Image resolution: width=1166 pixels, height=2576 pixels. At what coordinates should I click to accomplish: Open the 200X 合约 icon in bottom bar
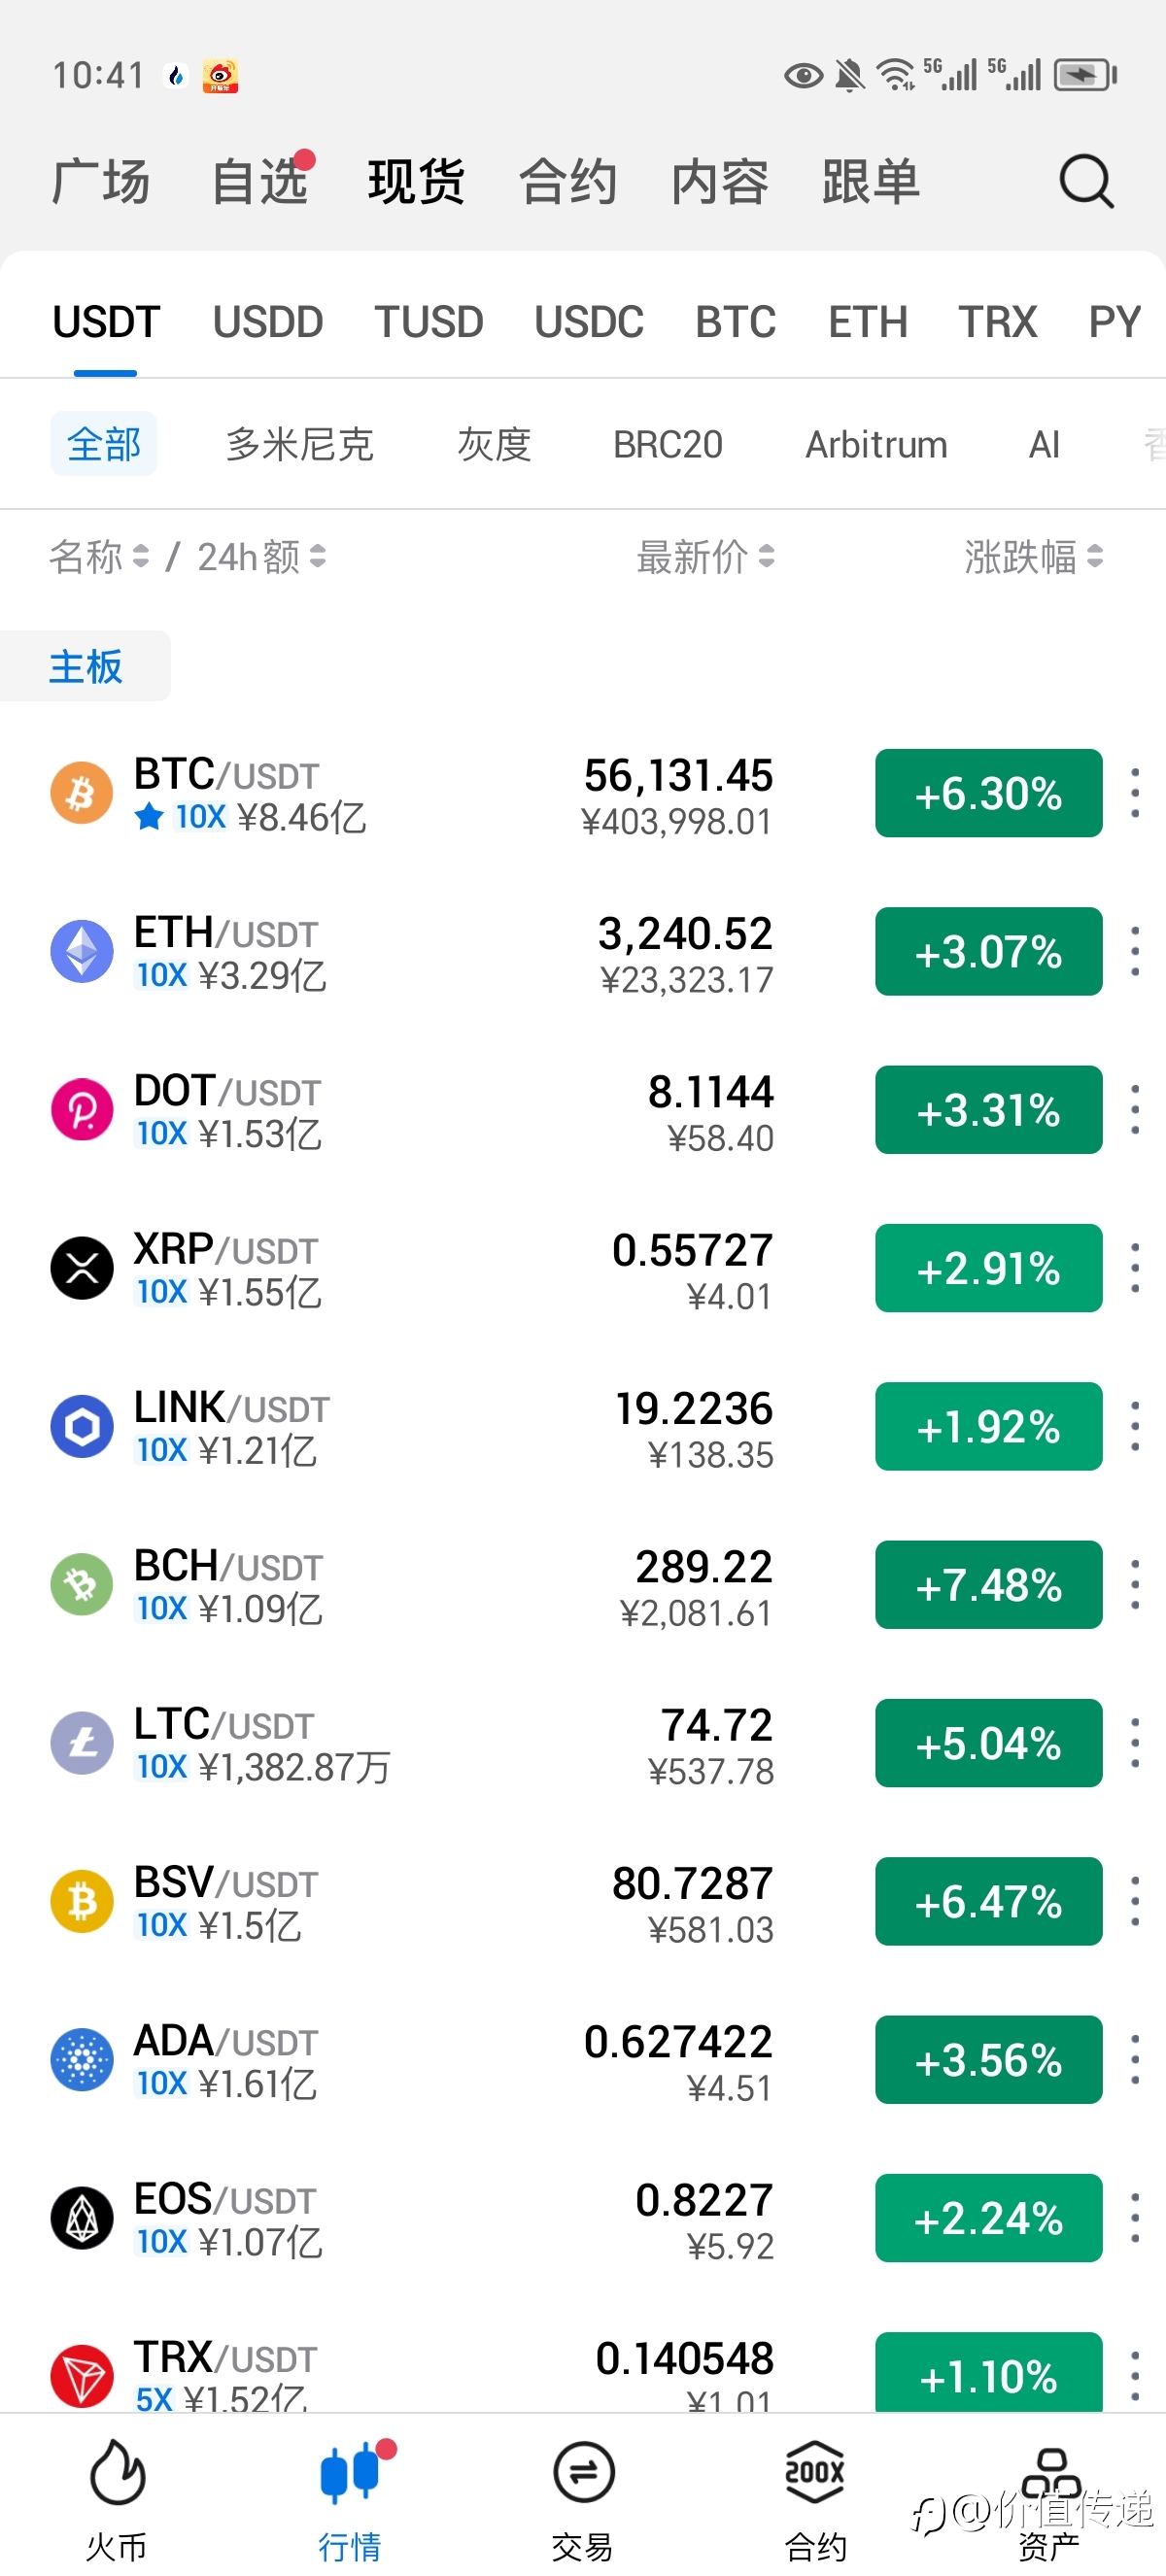(815, 2471)
